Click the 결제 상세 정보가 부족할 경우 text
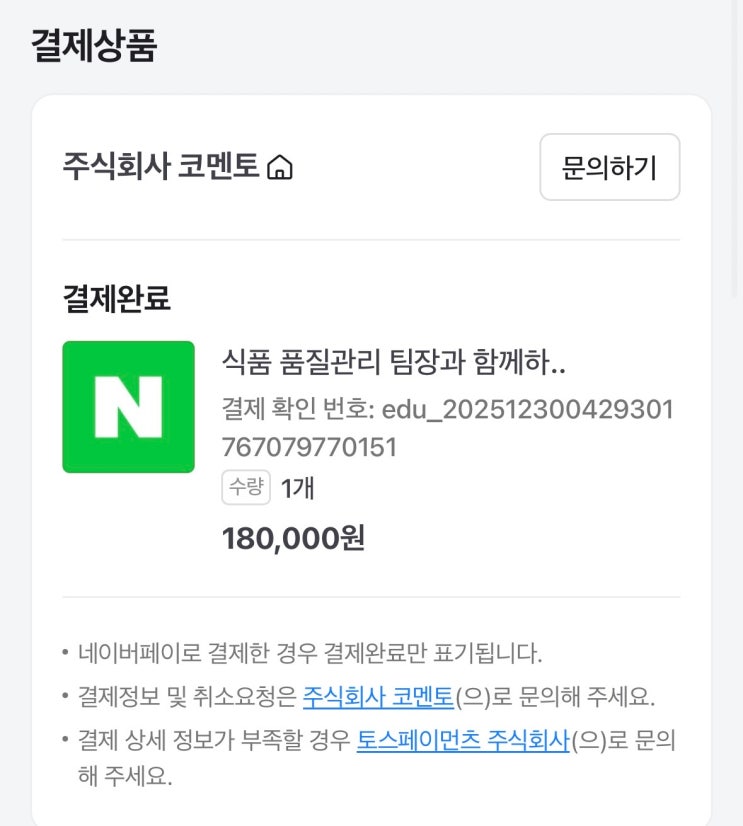The image size is (743, 826). click(x=215, y=741)
